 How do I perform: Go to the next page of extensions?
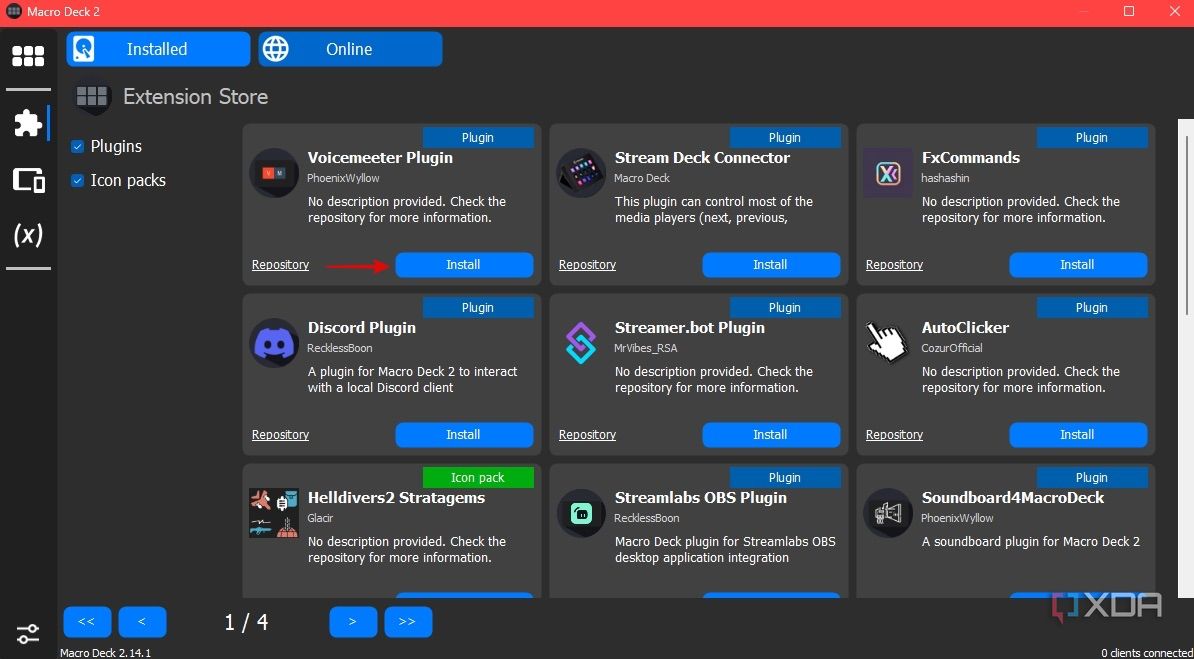point(352,621)
